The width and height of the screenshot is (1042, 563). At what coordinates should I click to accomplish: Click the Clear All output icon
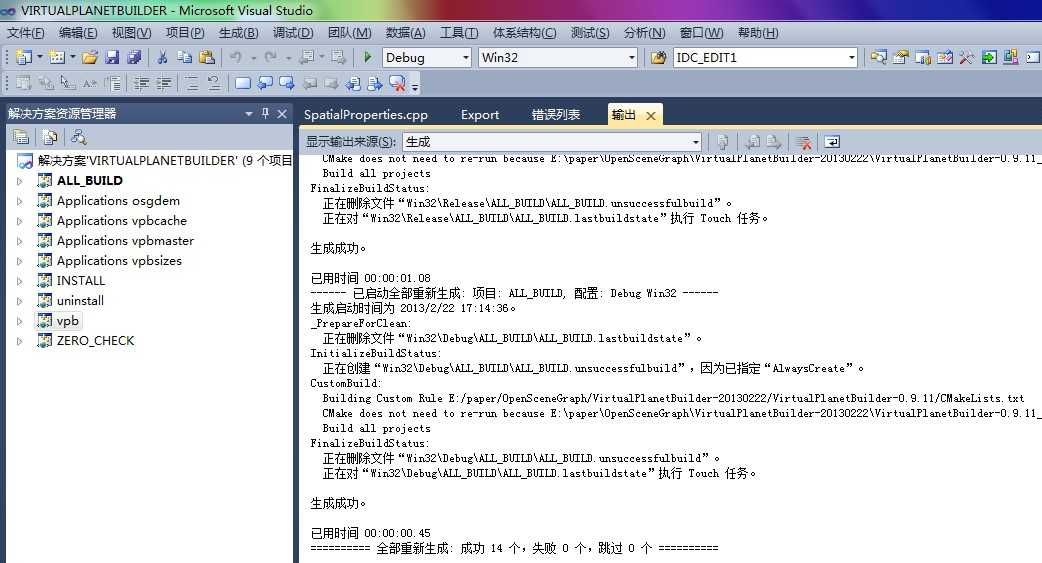click(x=803, y=142)
